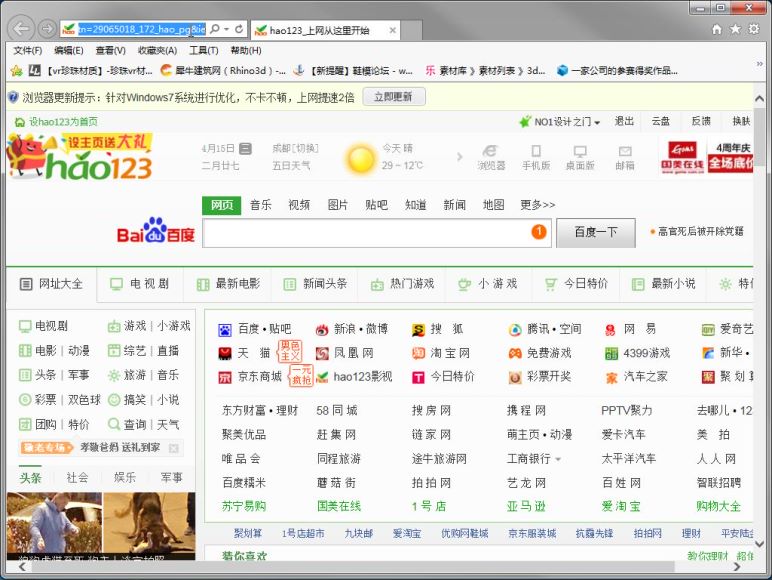
Task: Open the calendar icon next to 4月15日
Action: pos(245,148)
